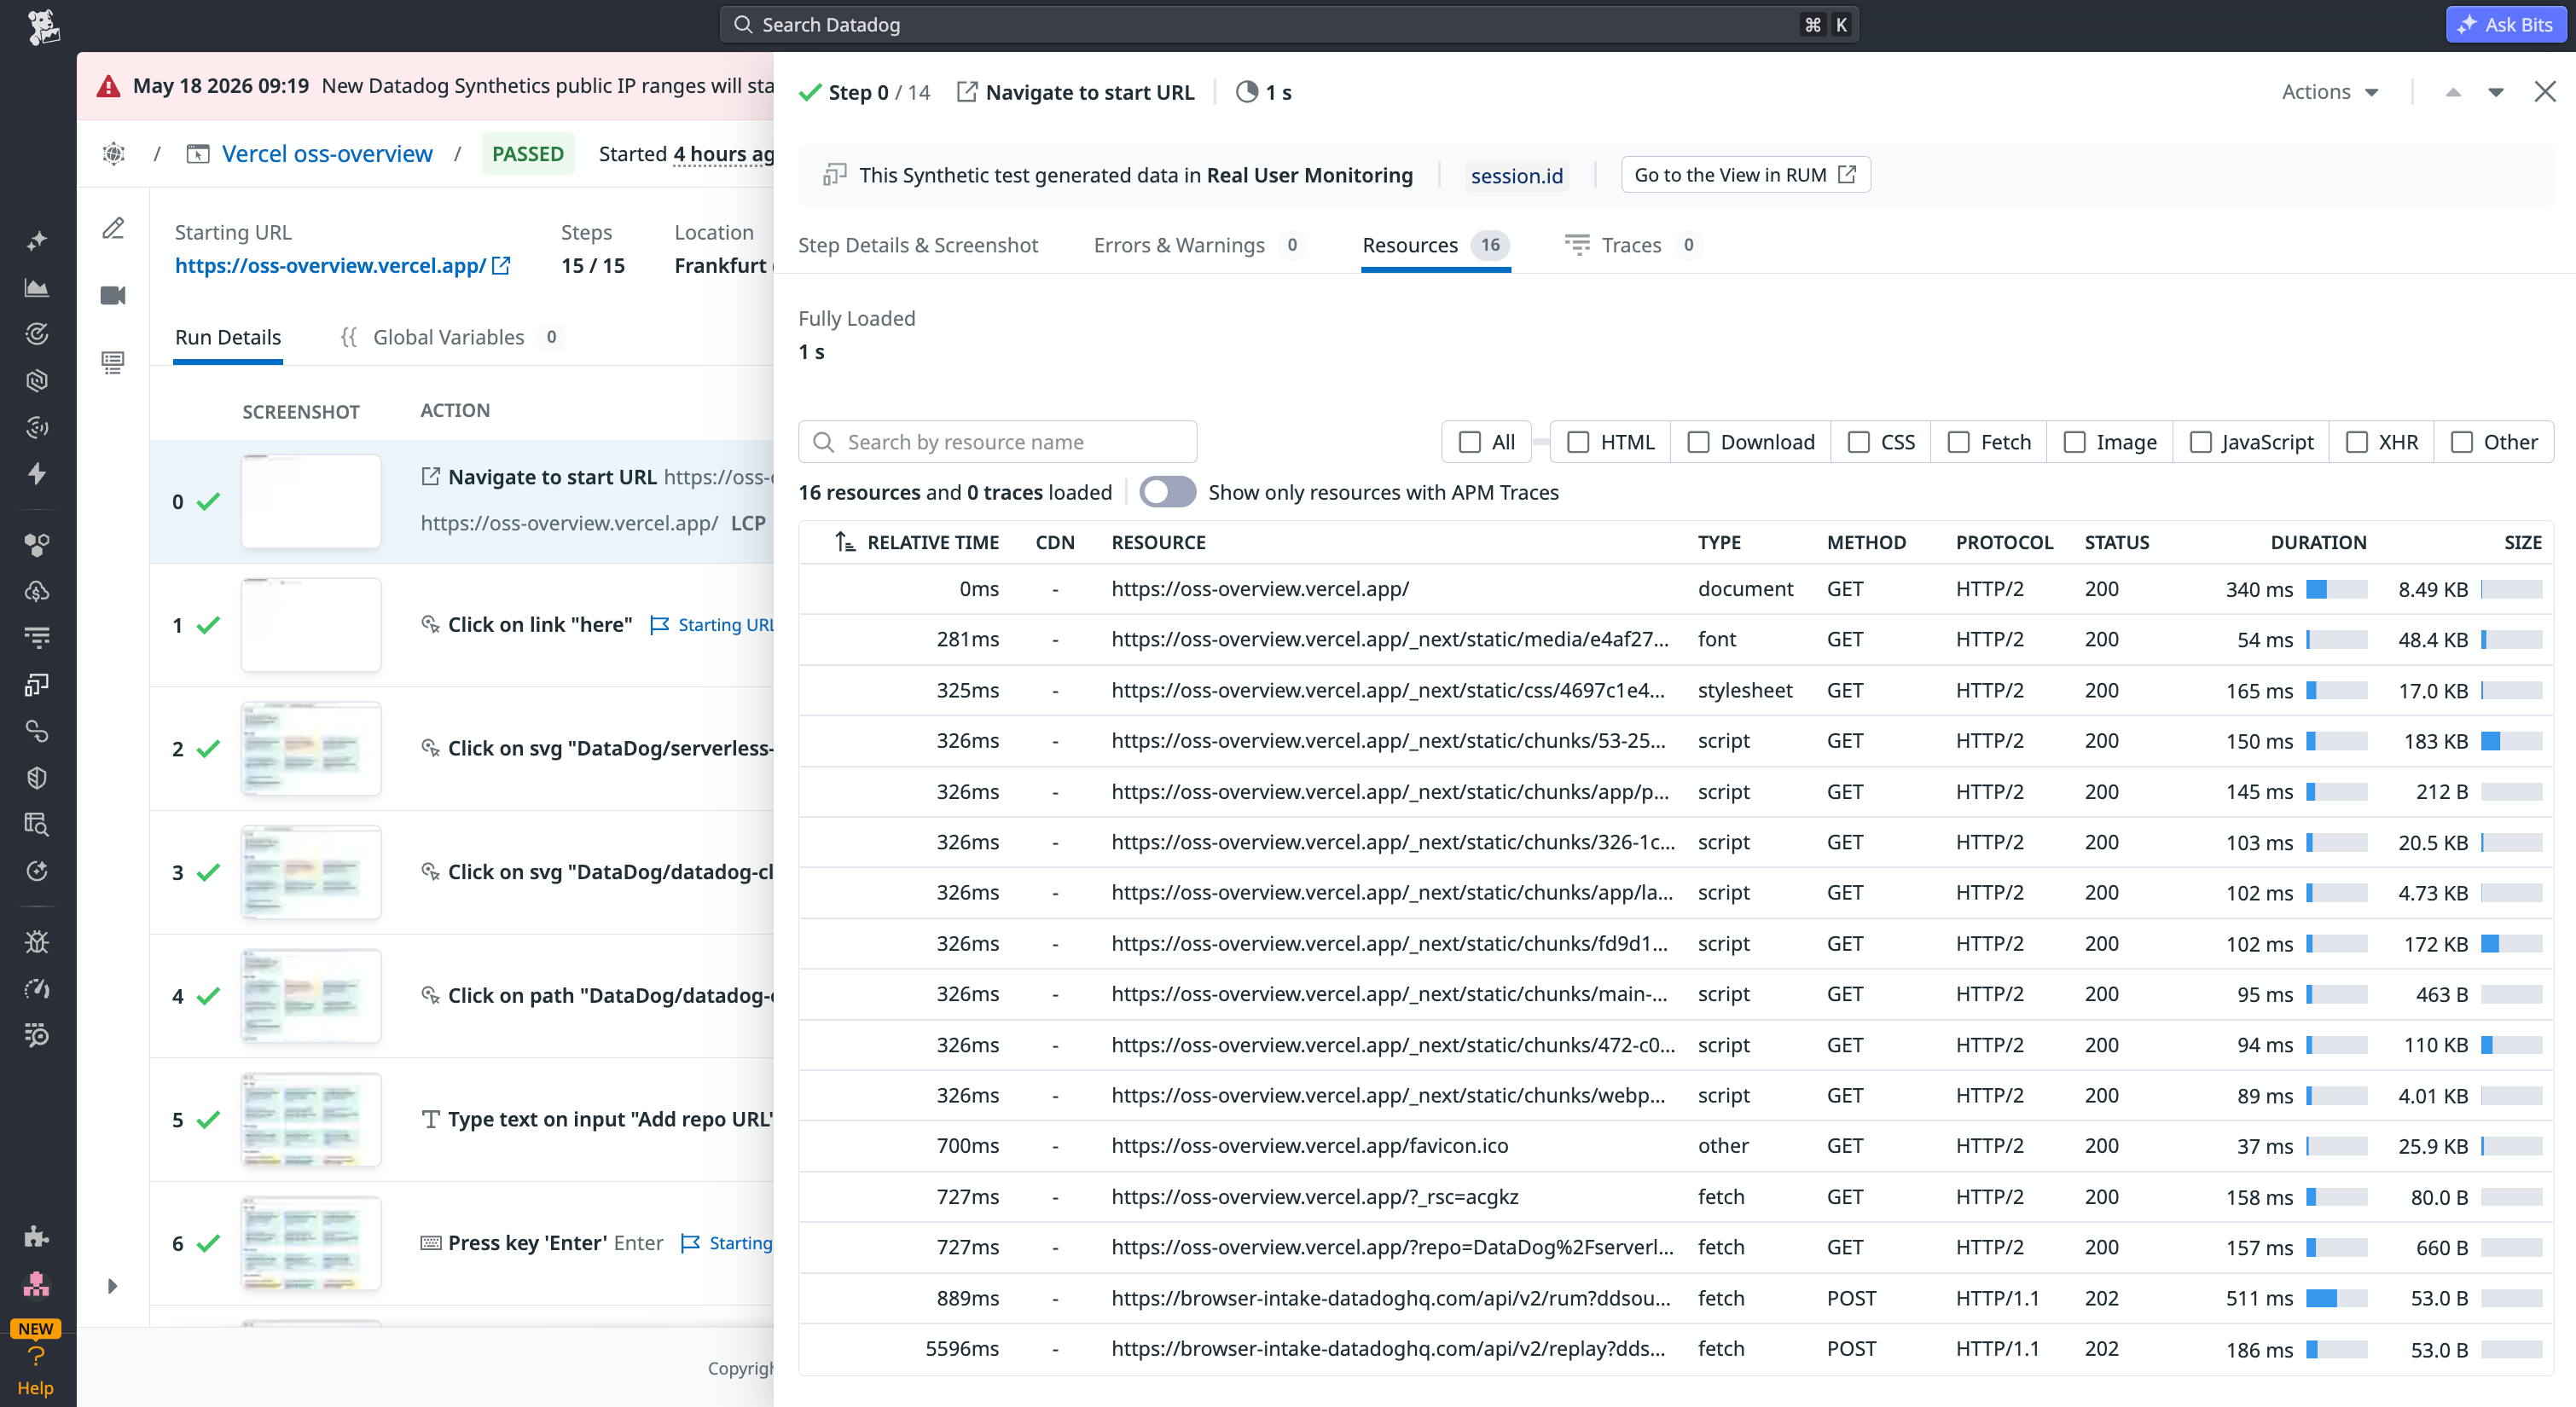Screen dimensions: 2576x1407
Task: Click the Ask Bits button
Action: point(2506,25)
